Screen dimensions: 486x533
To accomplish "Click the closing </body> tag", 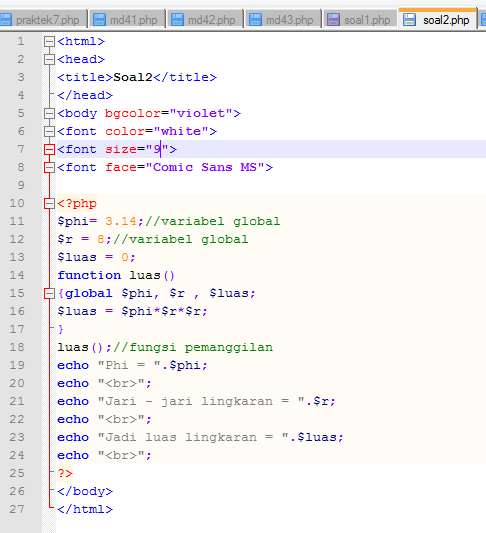I will (x=85, y=491).
